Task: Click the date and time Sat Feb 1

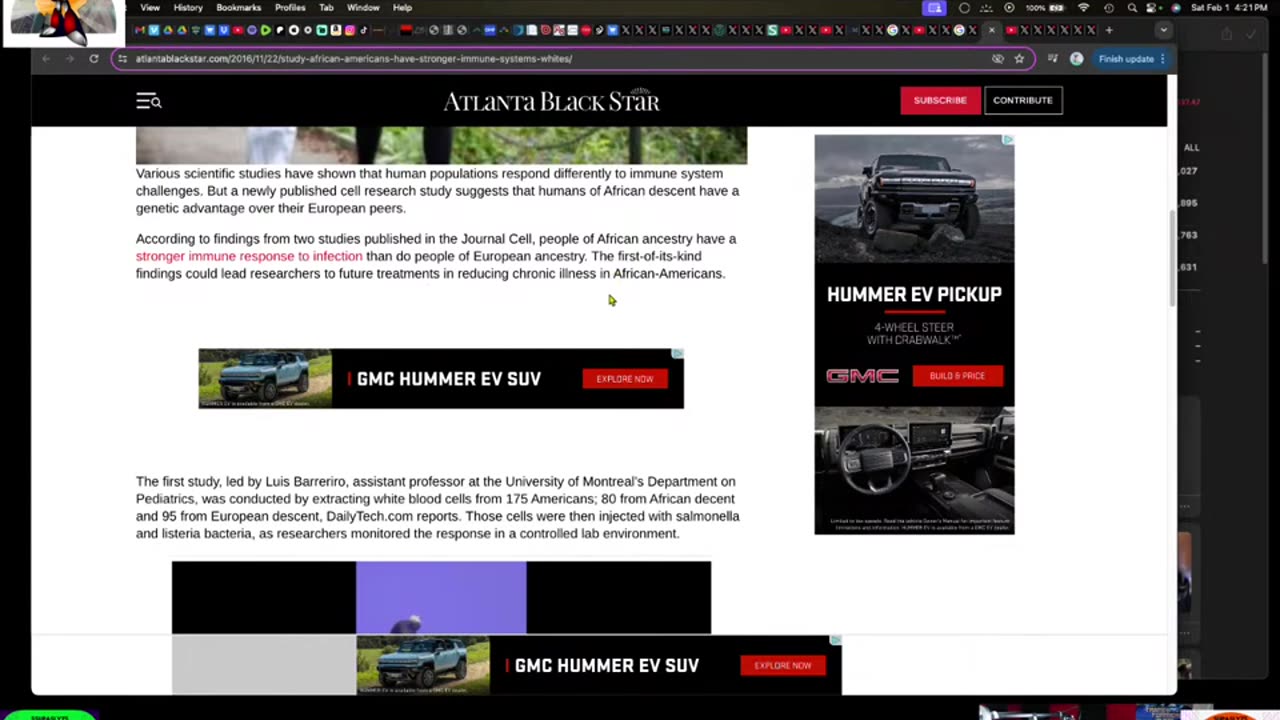Action: 1231,8
